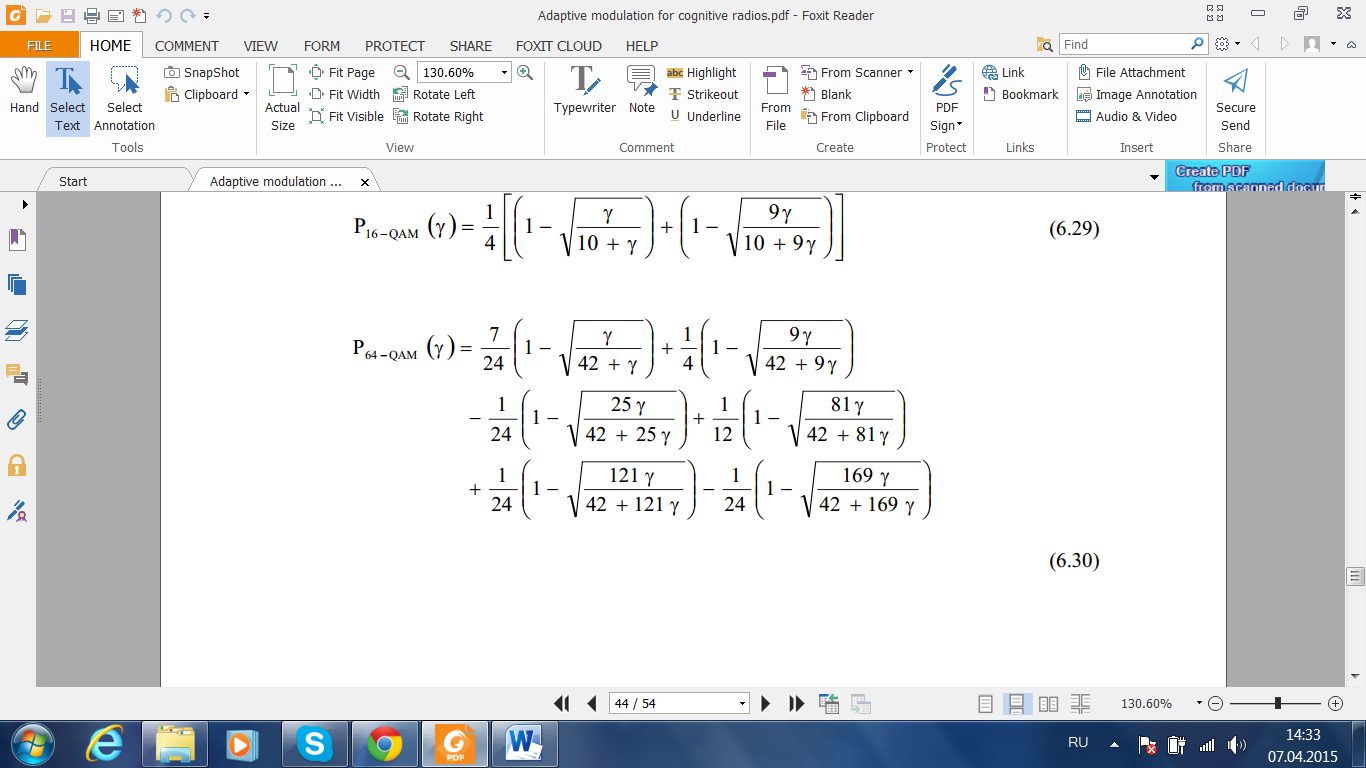The height and width of the screenshot is (768, 1366).
Task: Insert a Link
Action: tap(1003, 73)
